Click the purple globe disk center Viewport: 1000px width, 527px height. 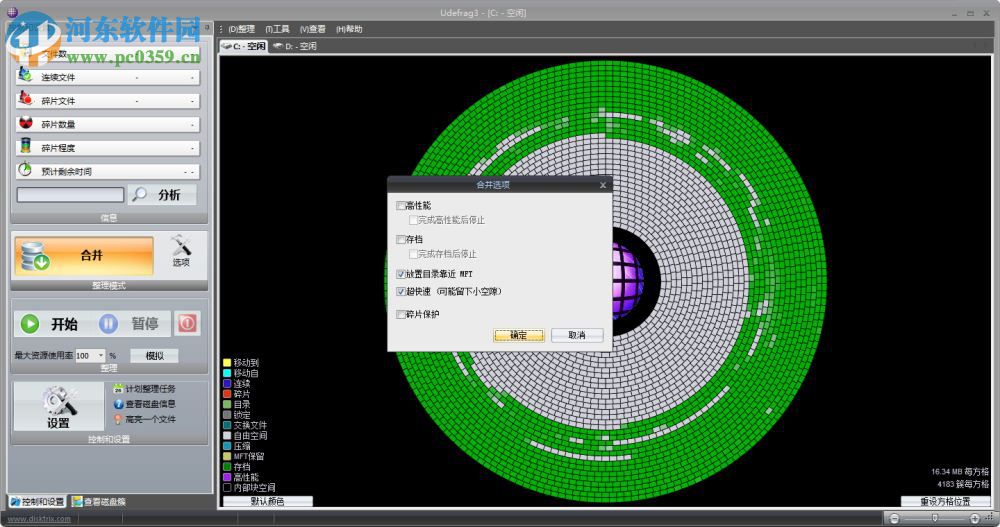click(x=627, y=281)
